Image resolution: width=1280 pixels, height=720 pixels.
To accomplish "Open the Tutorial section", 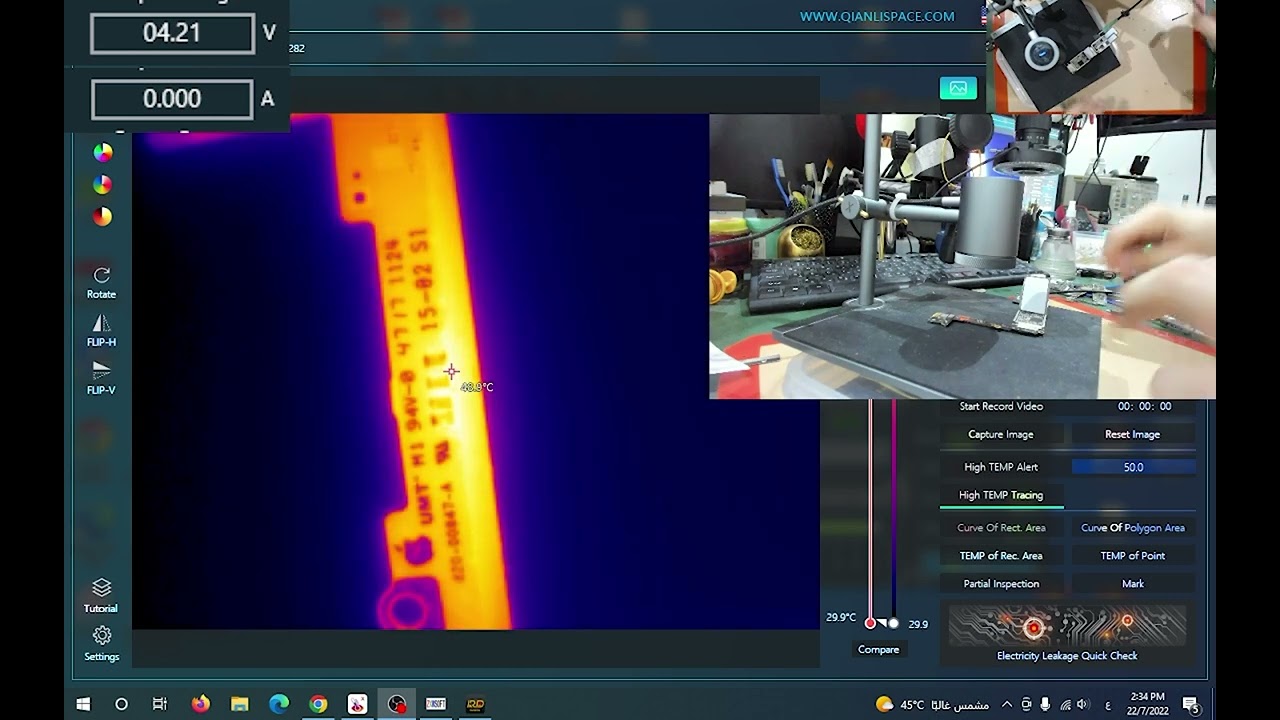I will [101, 595].
